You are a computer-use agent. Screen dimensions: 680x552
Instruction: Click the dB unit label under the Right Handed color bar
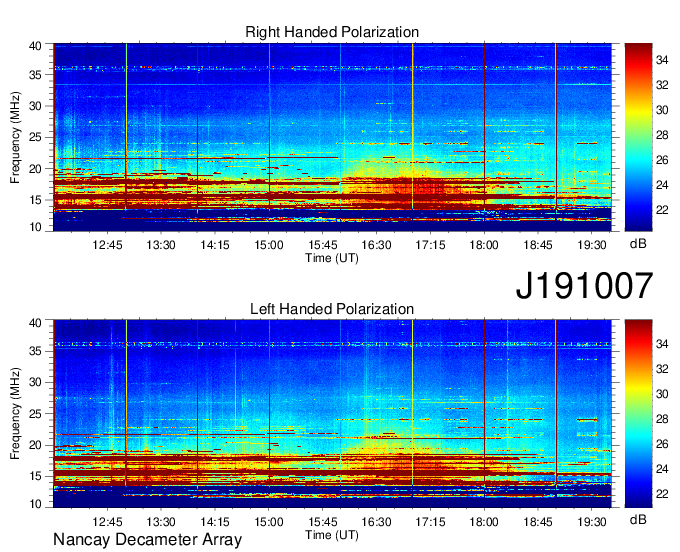pos(638,244)
